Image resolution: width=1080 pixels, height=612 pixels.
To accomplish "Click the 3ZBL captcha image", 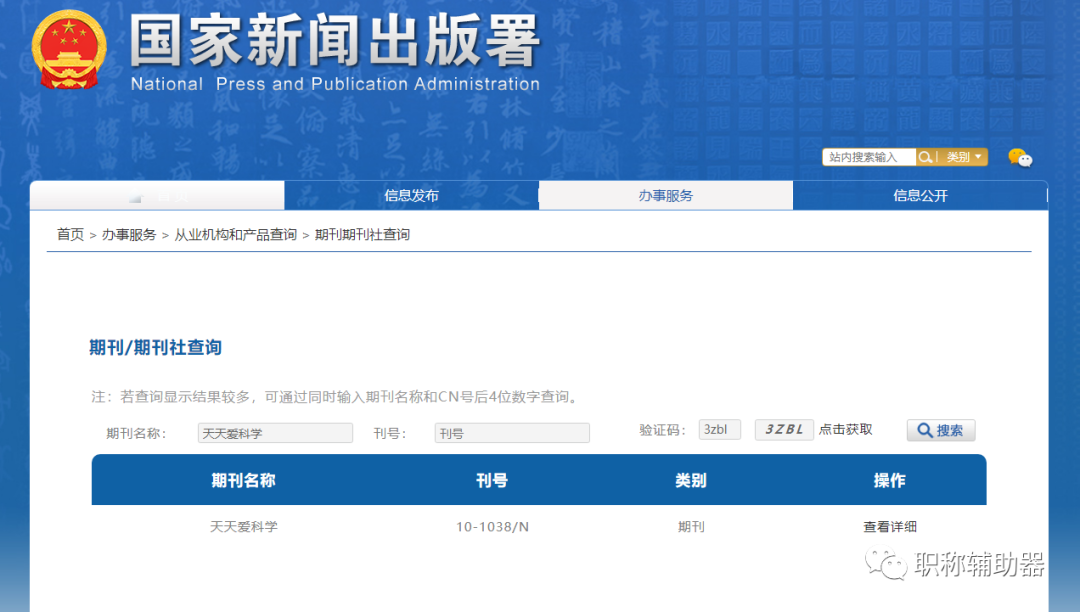I will (783, 429).
